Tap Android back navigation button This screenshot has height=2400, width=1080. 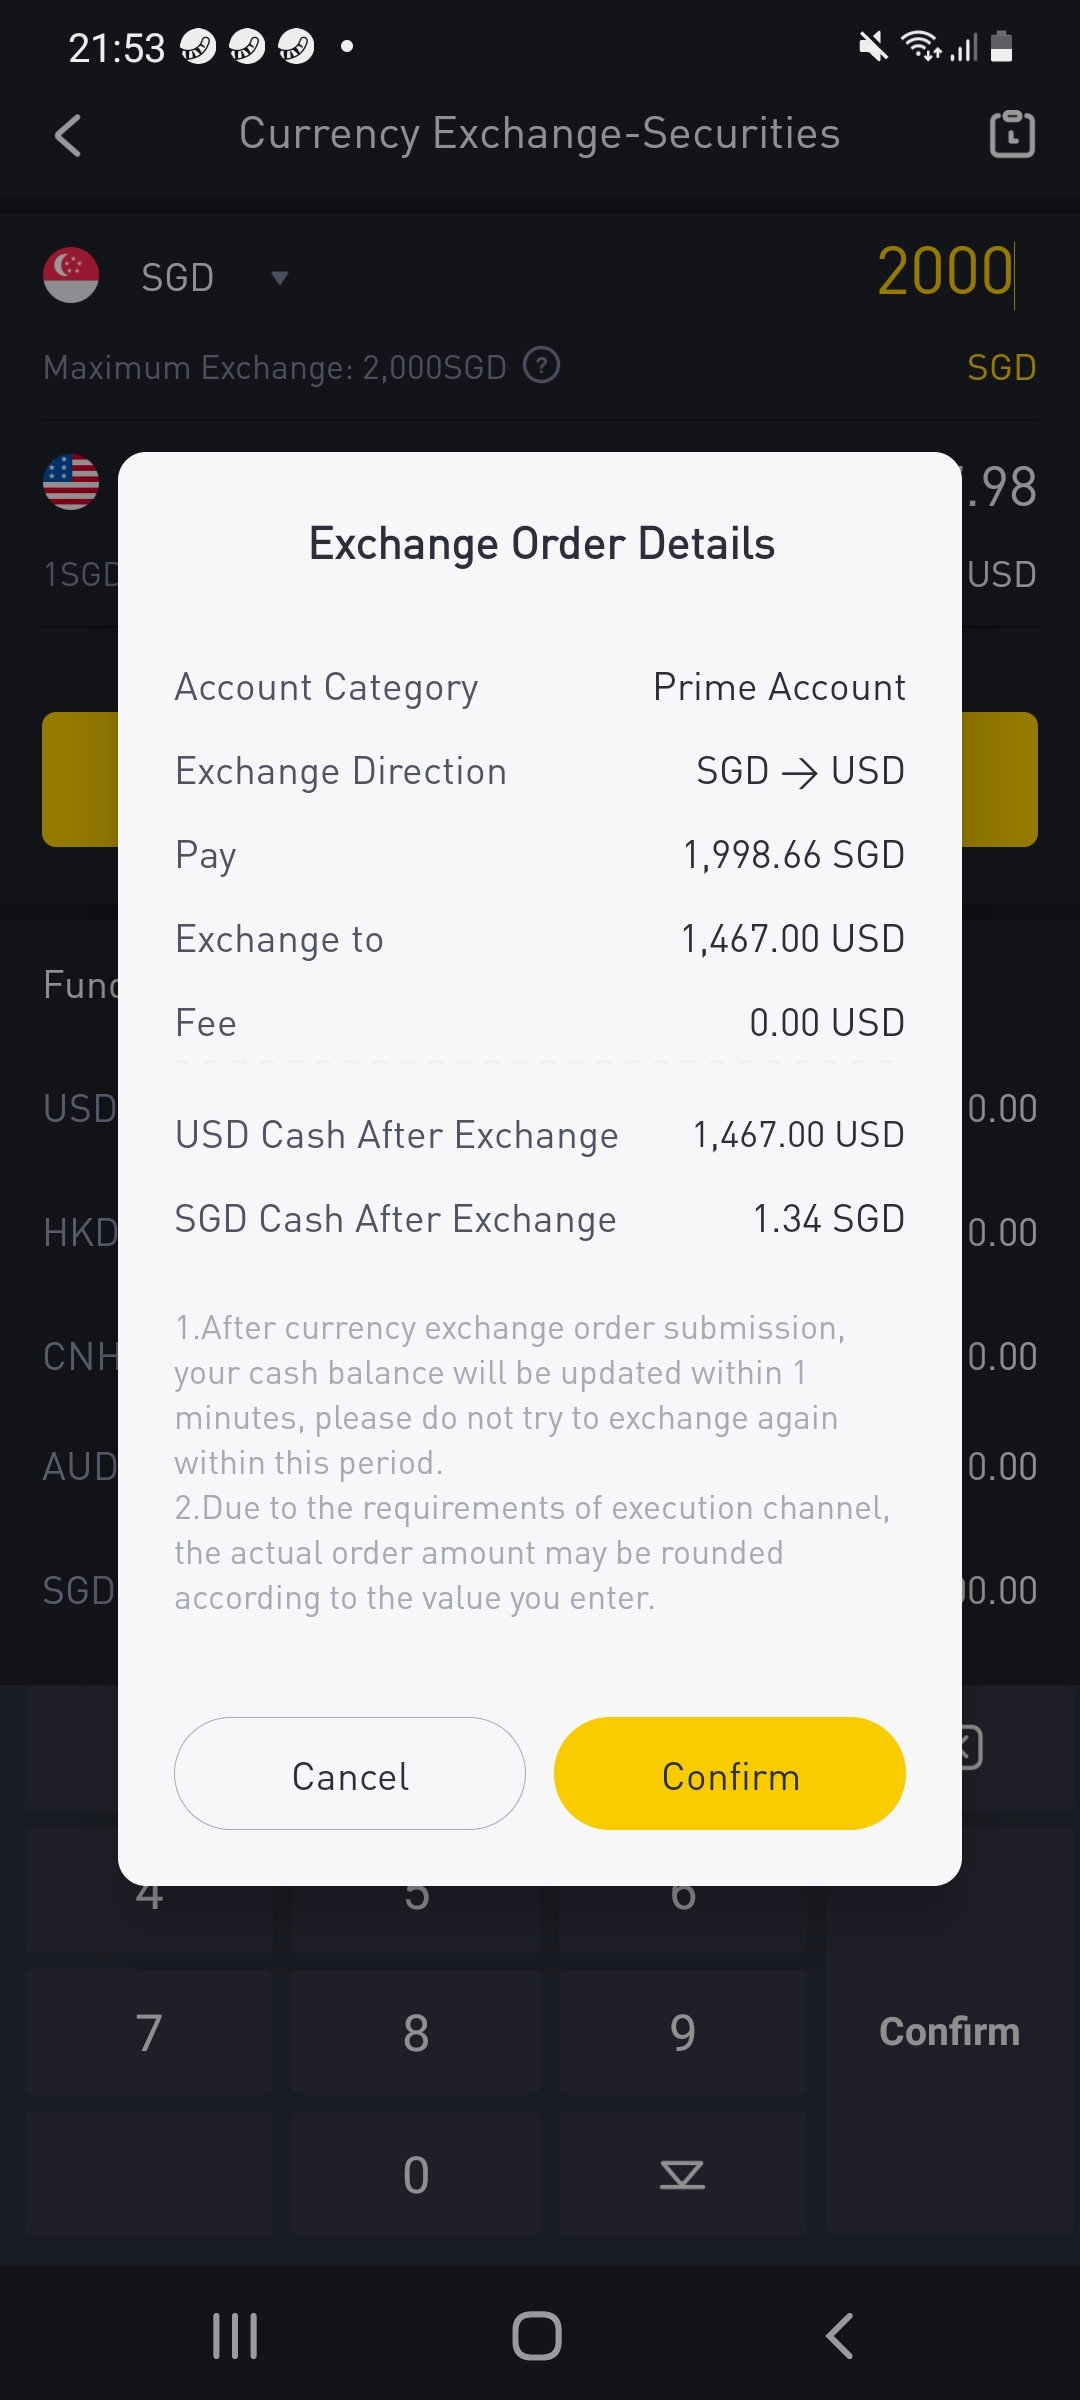click(840, 2336)
